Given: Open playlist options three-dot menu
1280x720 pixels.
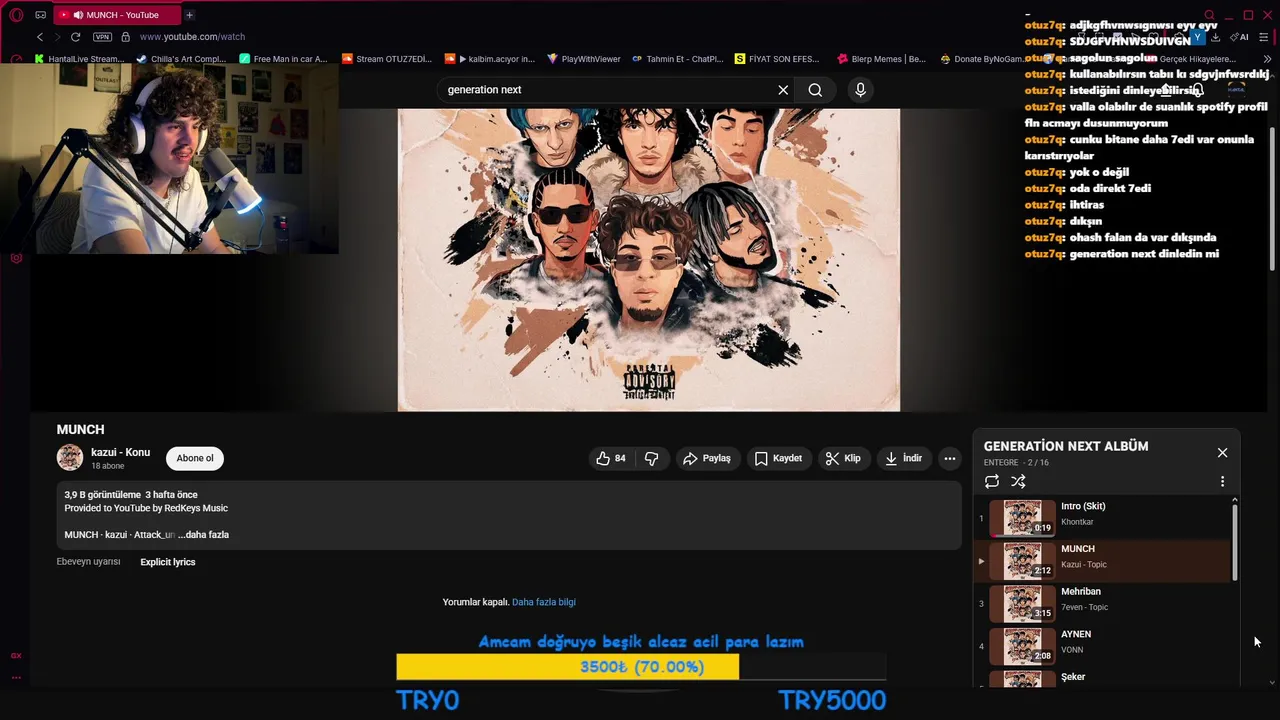Looking at the screenshot, I should click(1222, 482).
